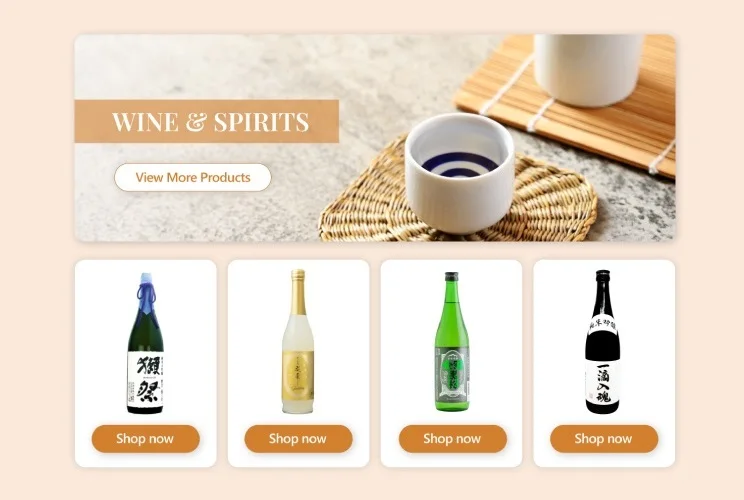Click Shop now under the black bottle
The width and height of the screenshot is (744, 500).
tap(604, 438)
